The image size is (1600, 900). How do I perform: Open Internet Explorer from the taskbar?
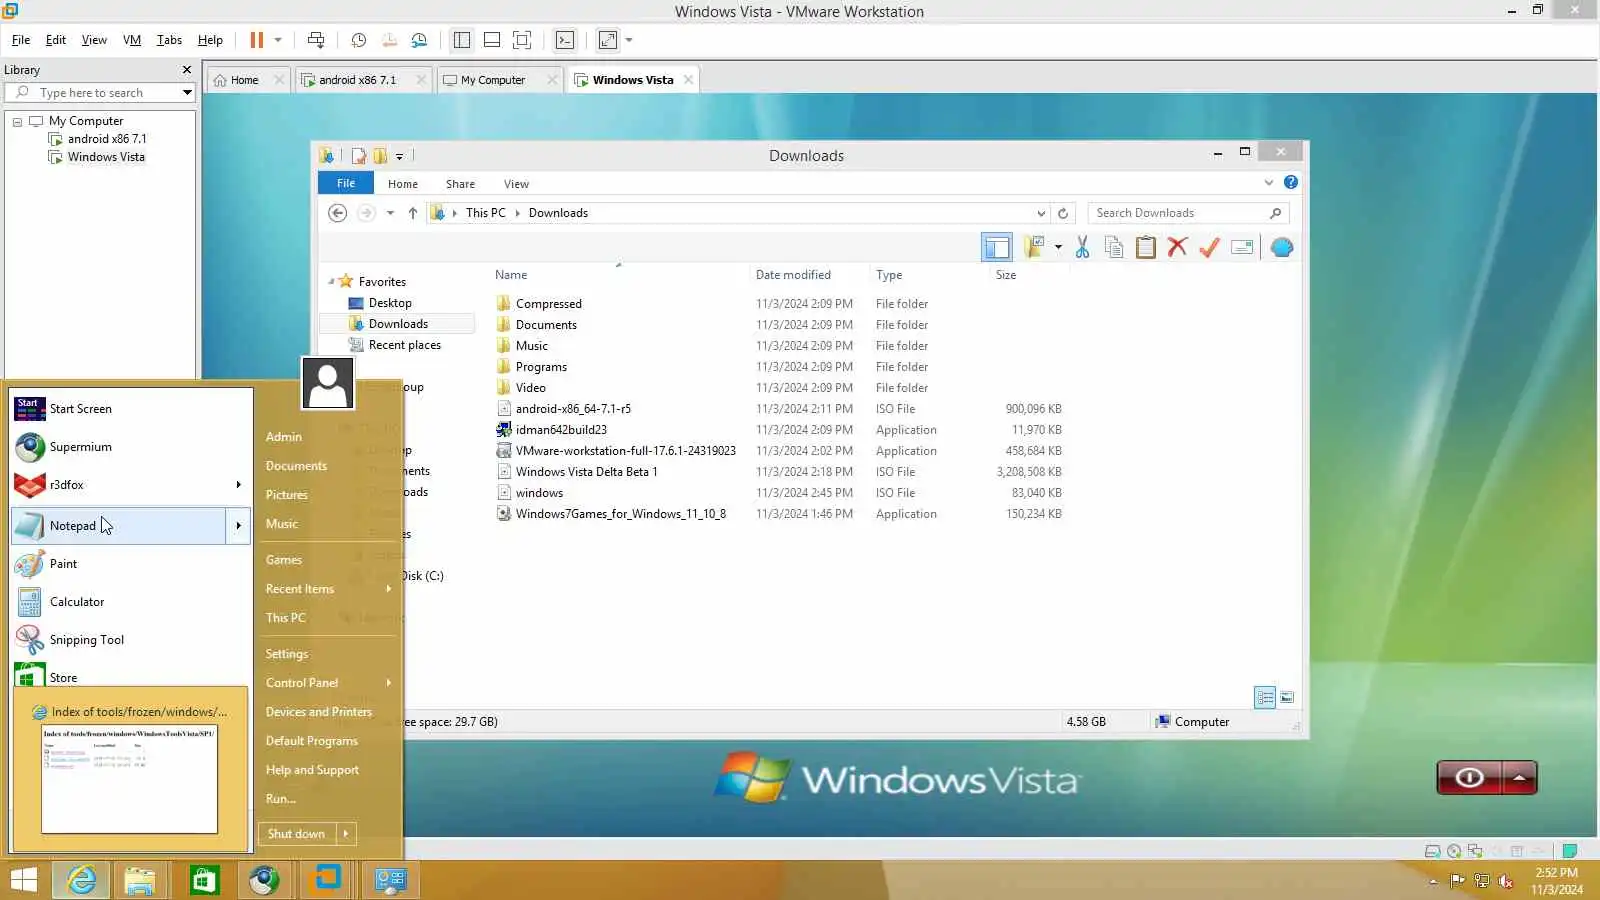(81, 880)
